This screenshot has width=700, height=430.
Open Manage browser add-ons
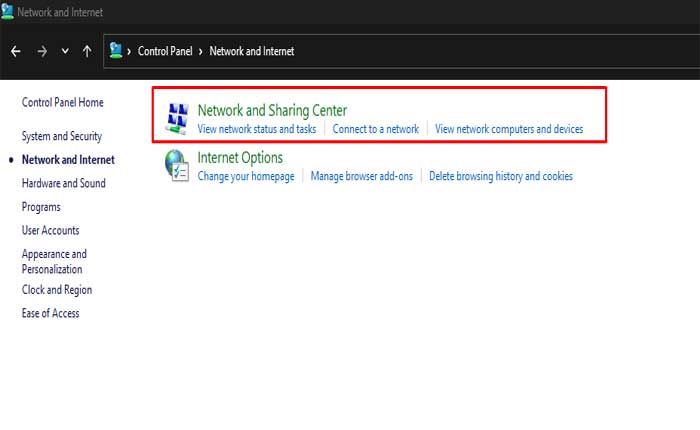361,176
